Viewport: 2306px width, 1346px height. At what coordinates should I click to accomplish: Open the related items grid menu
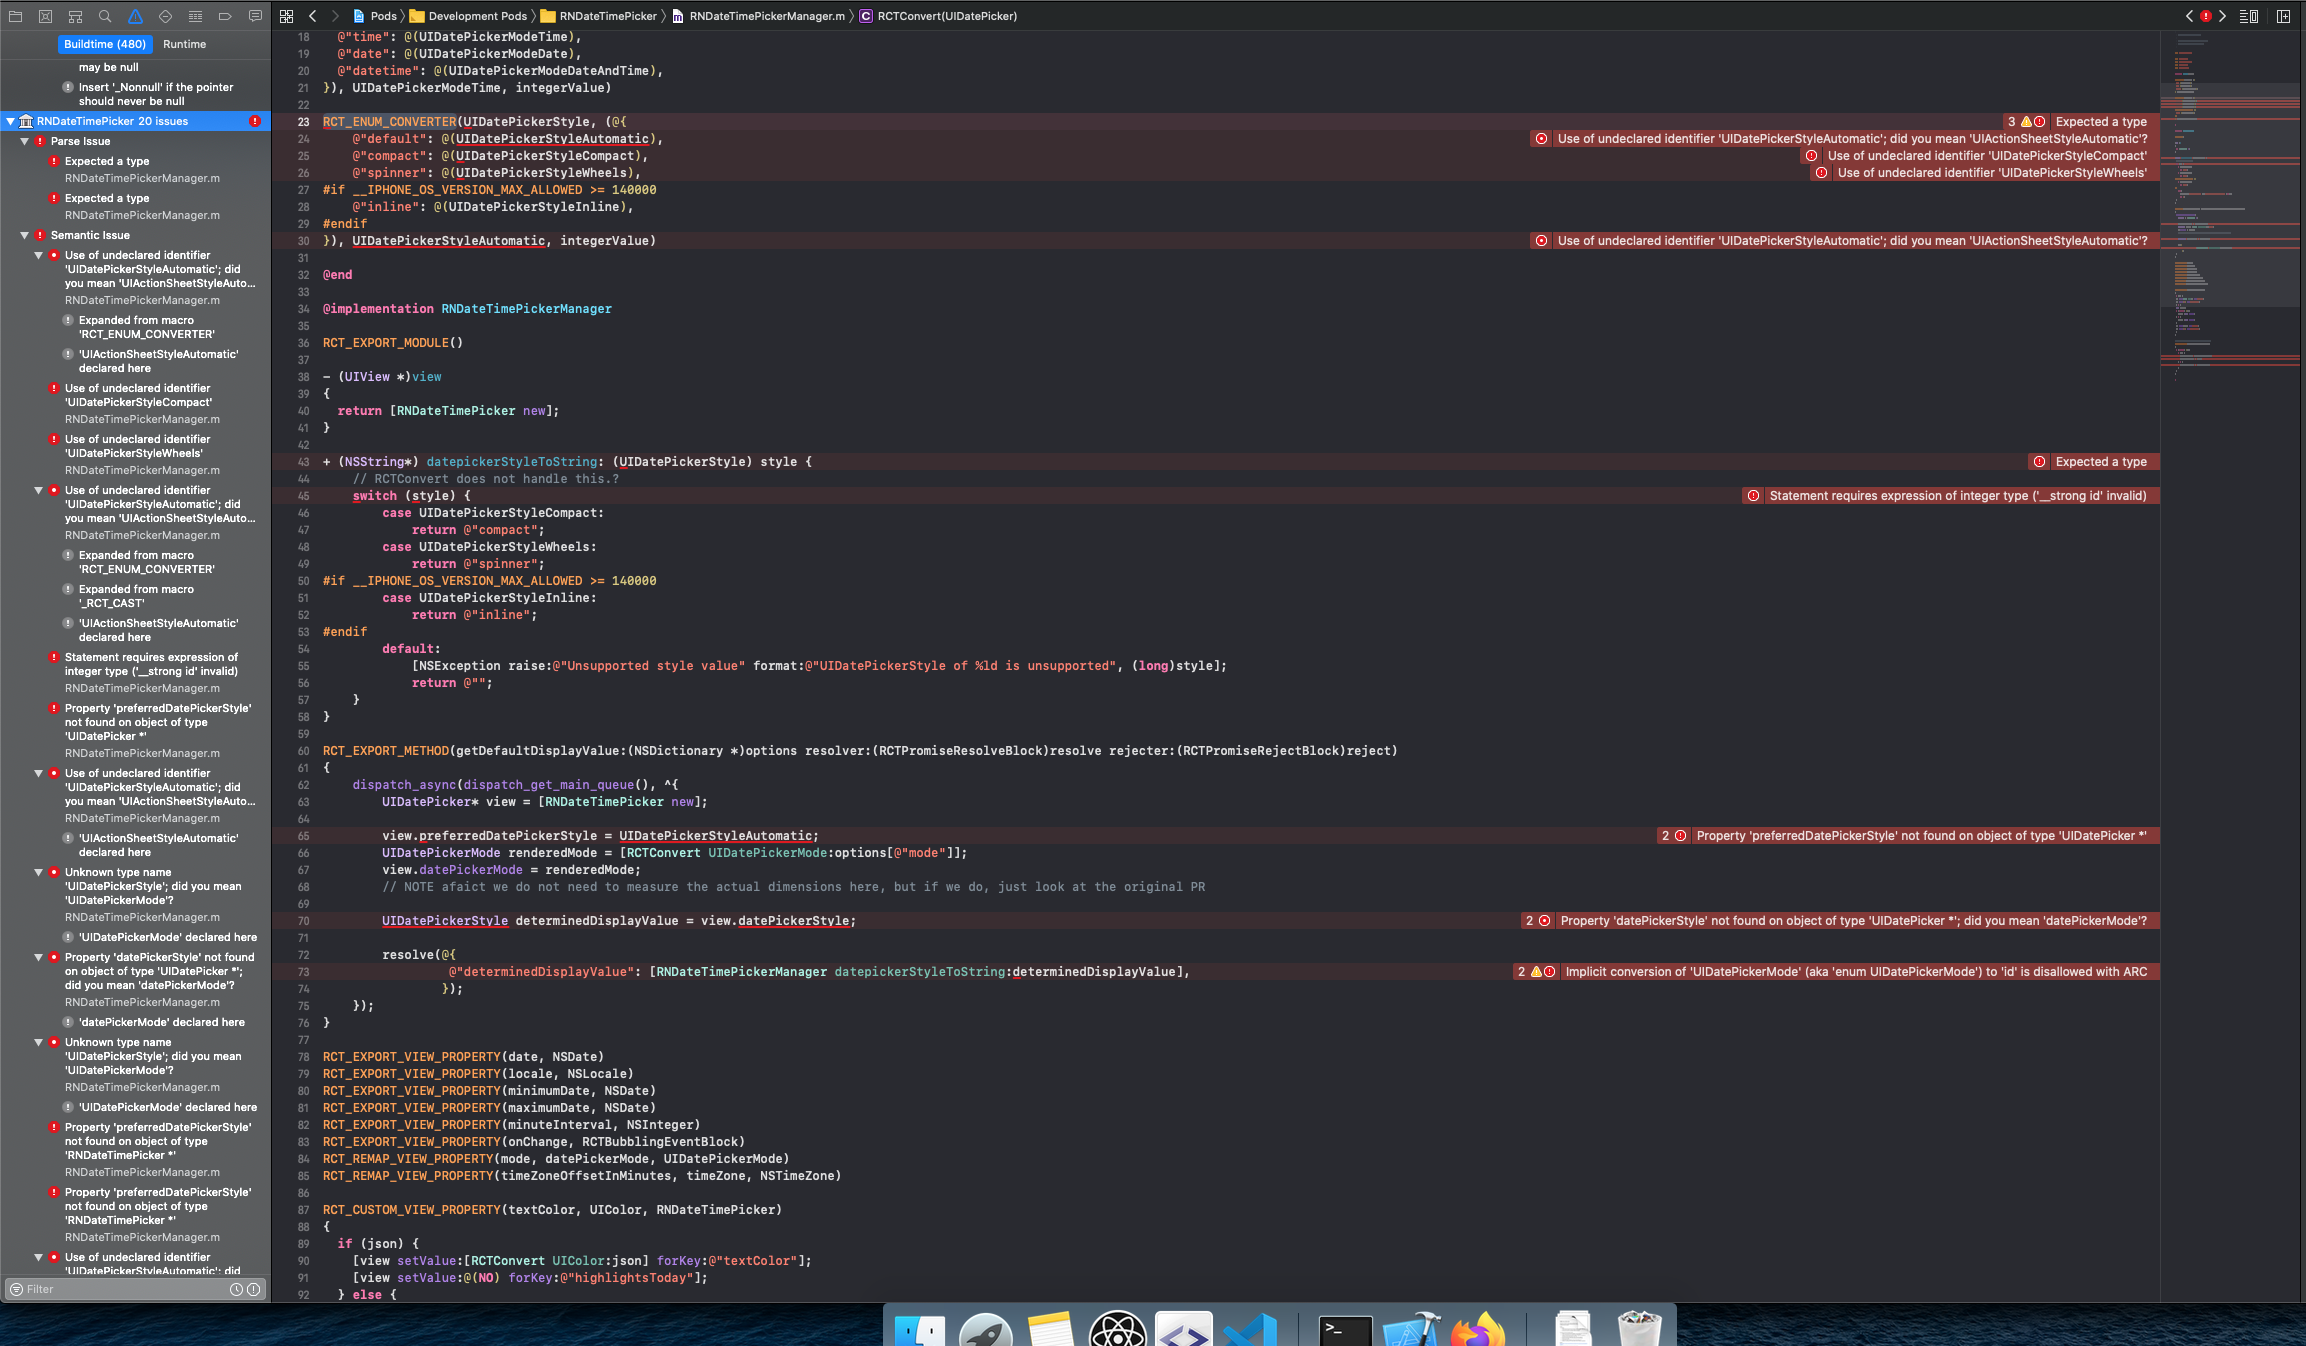pyautogui.click(x=287, y=16)
